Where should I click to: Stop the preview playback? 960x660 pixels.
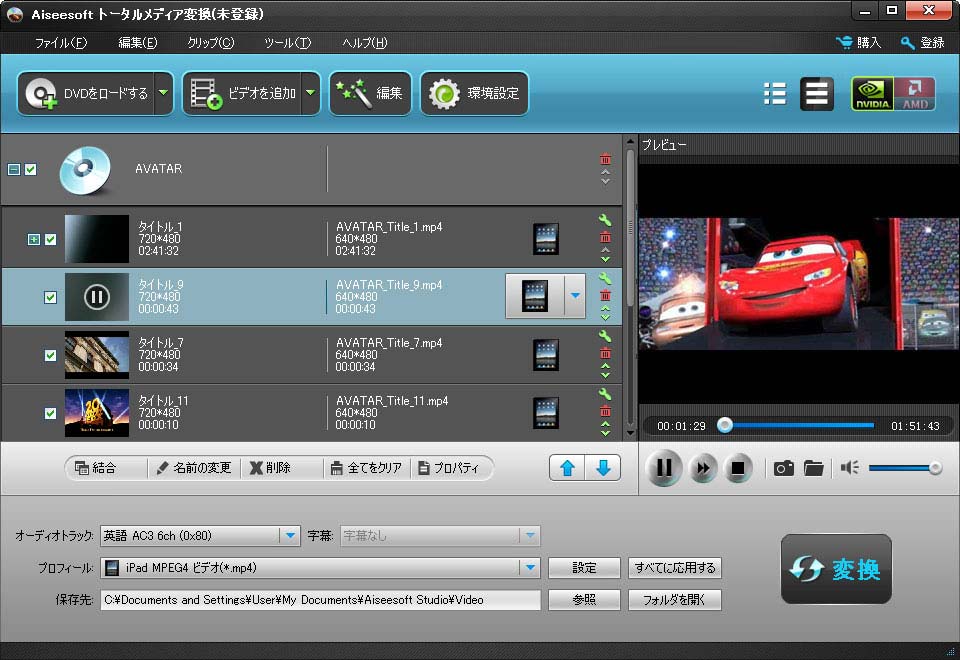(x=738, y=468)
